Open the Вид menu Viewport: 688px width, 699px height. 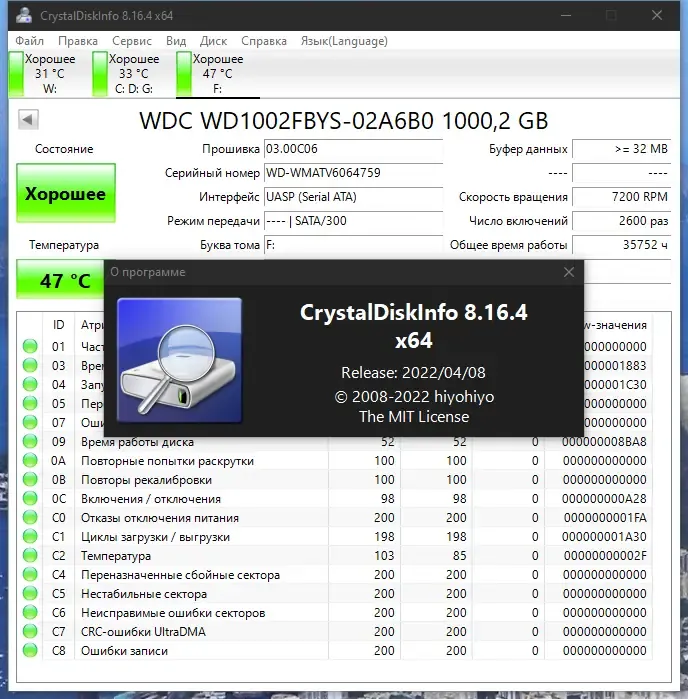(x=176, y=41)
